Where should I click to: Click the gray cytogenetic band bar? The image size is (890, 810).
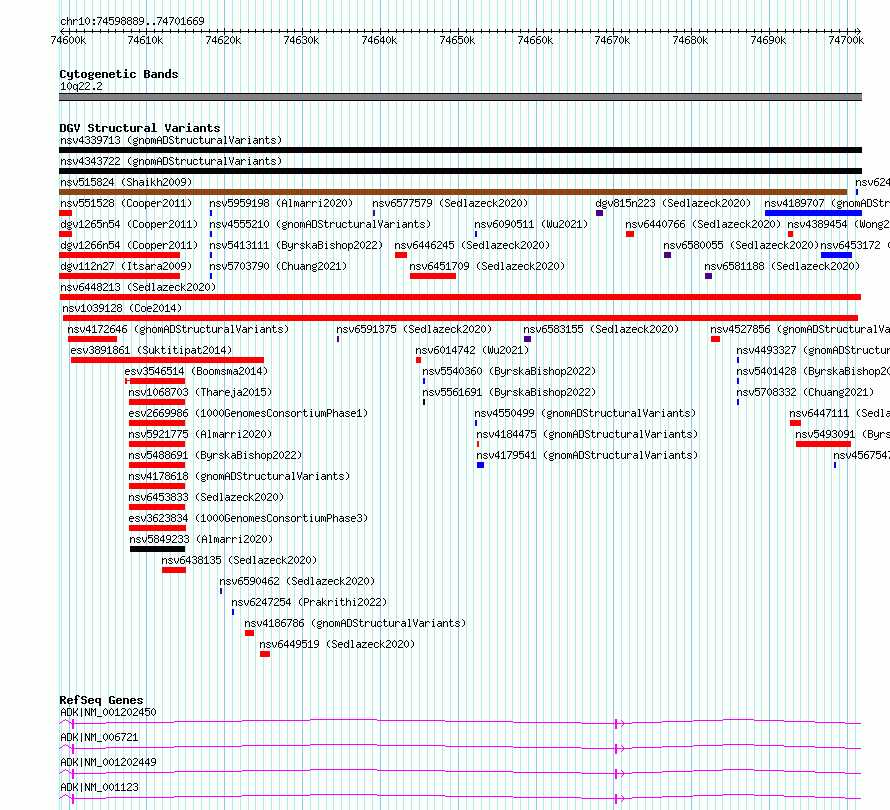pyautogui.click(x=460, y=97)
